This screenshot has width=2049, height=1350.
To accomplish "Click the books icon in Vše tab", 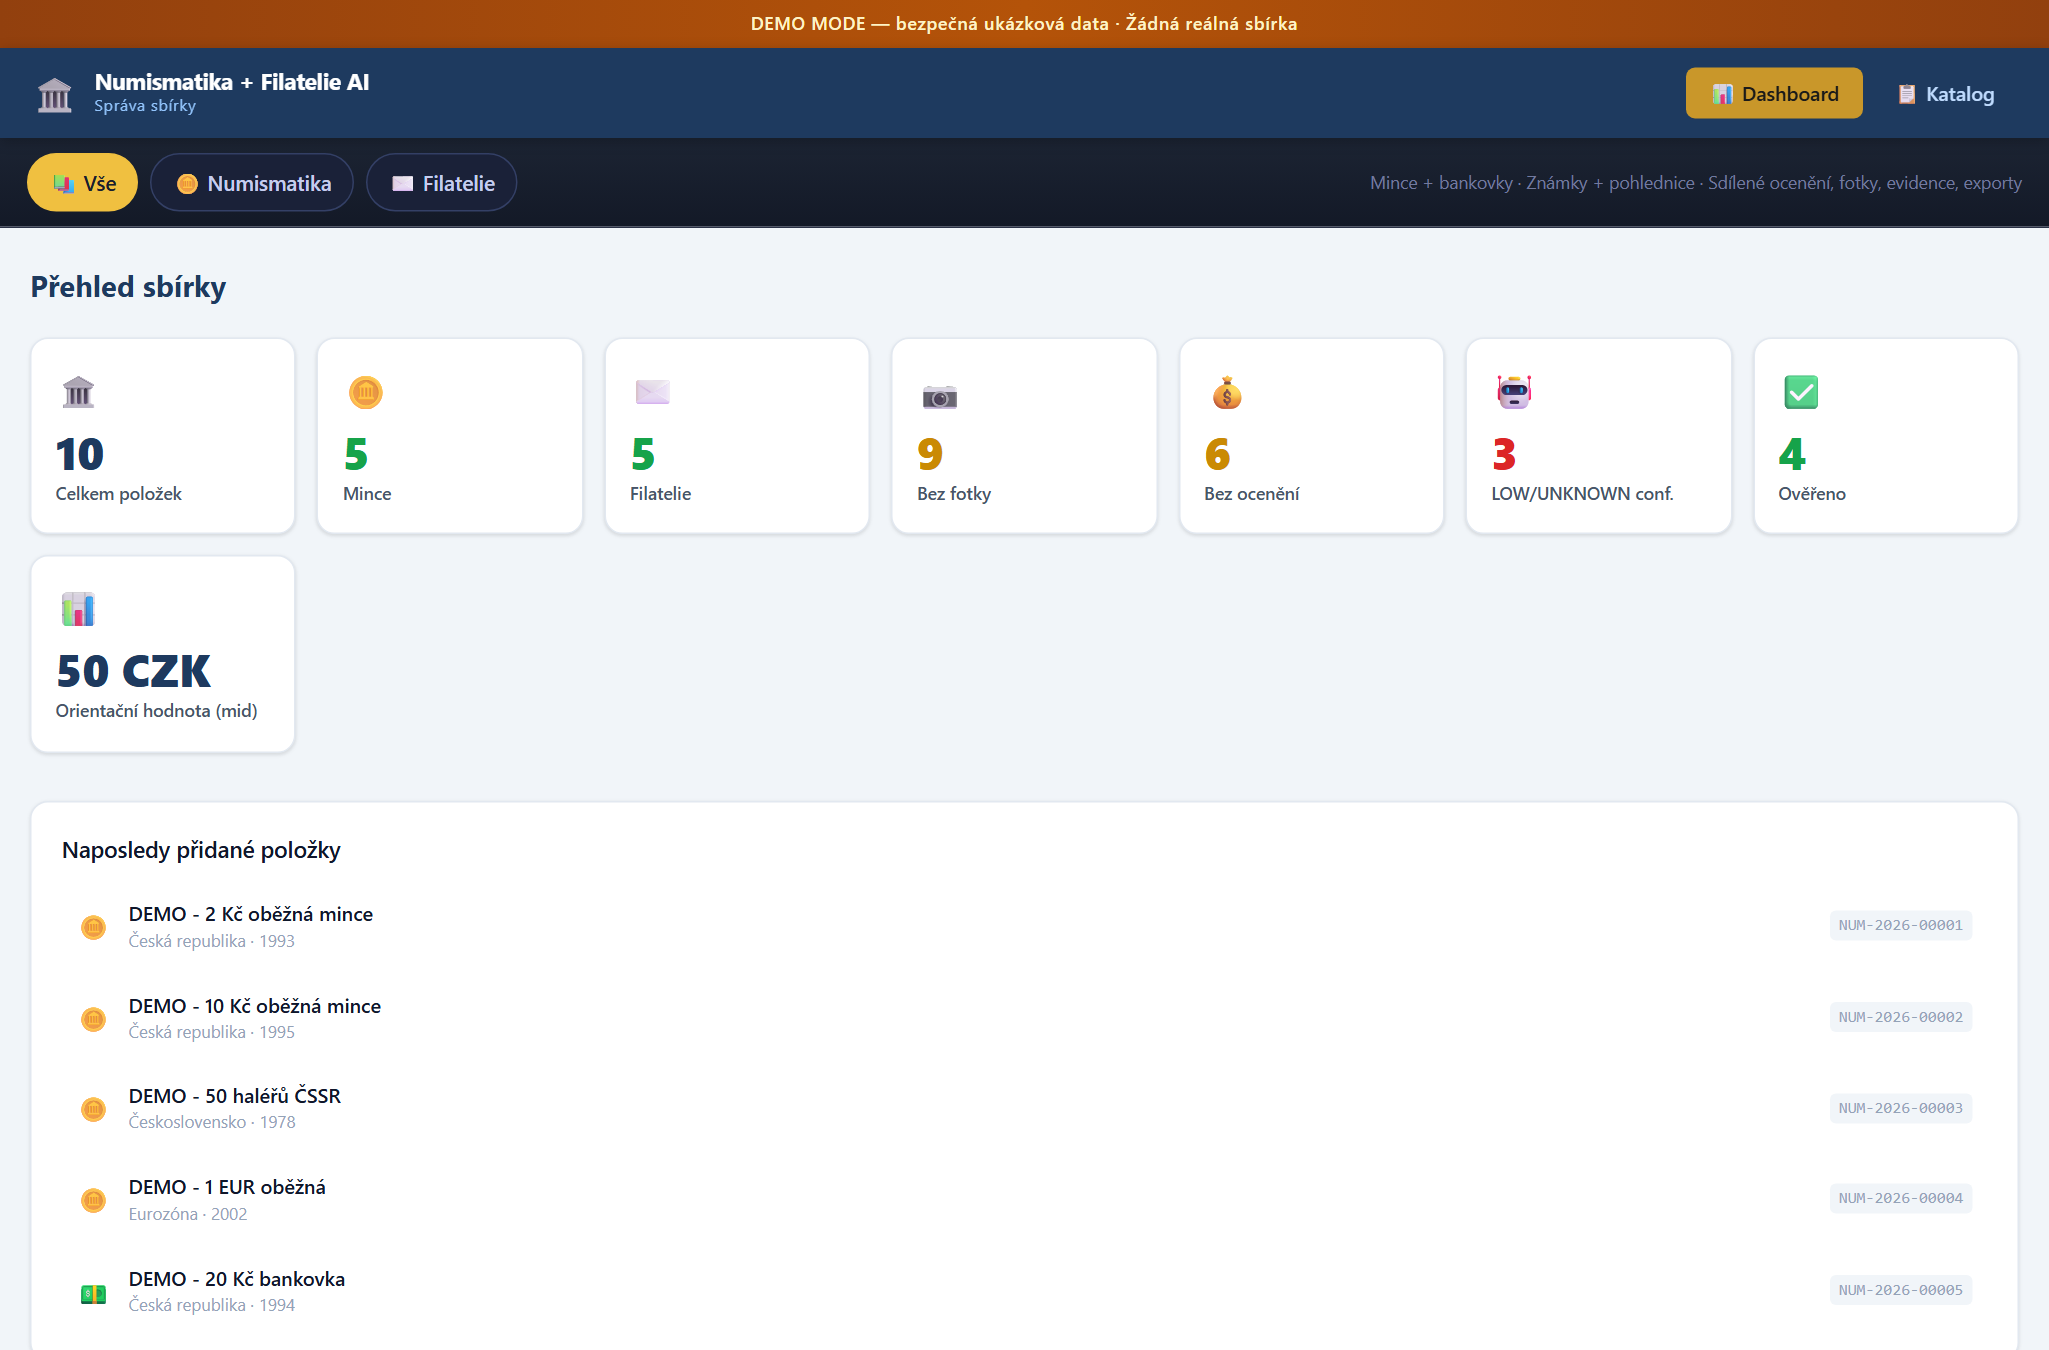I will (x=64, y=184).
